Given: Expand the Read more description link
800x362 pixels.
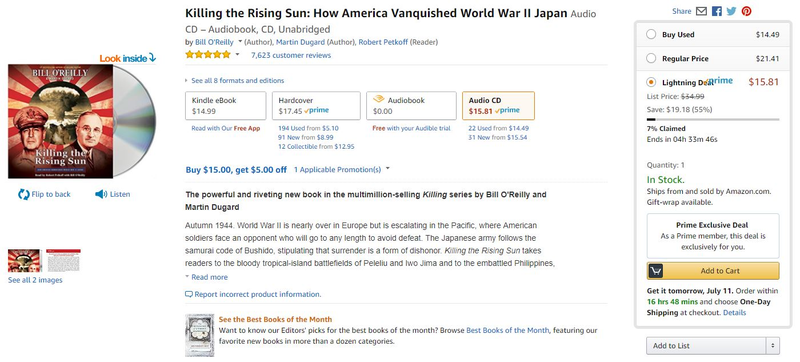Looking at the screenshot, I should click(207, 277).
